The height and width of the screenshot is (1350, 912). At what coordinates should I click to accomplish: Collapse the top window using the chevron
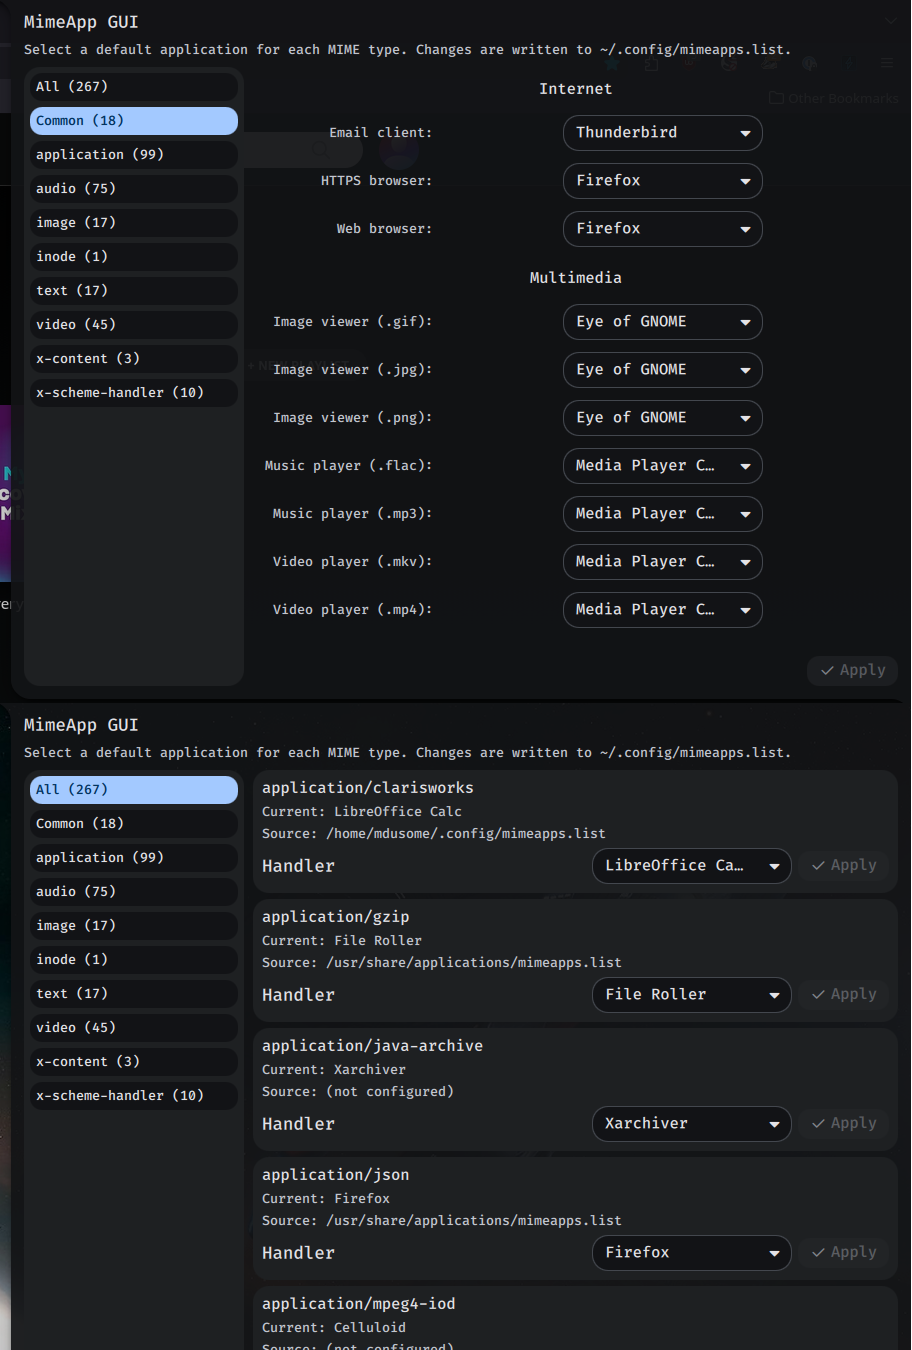890,20
